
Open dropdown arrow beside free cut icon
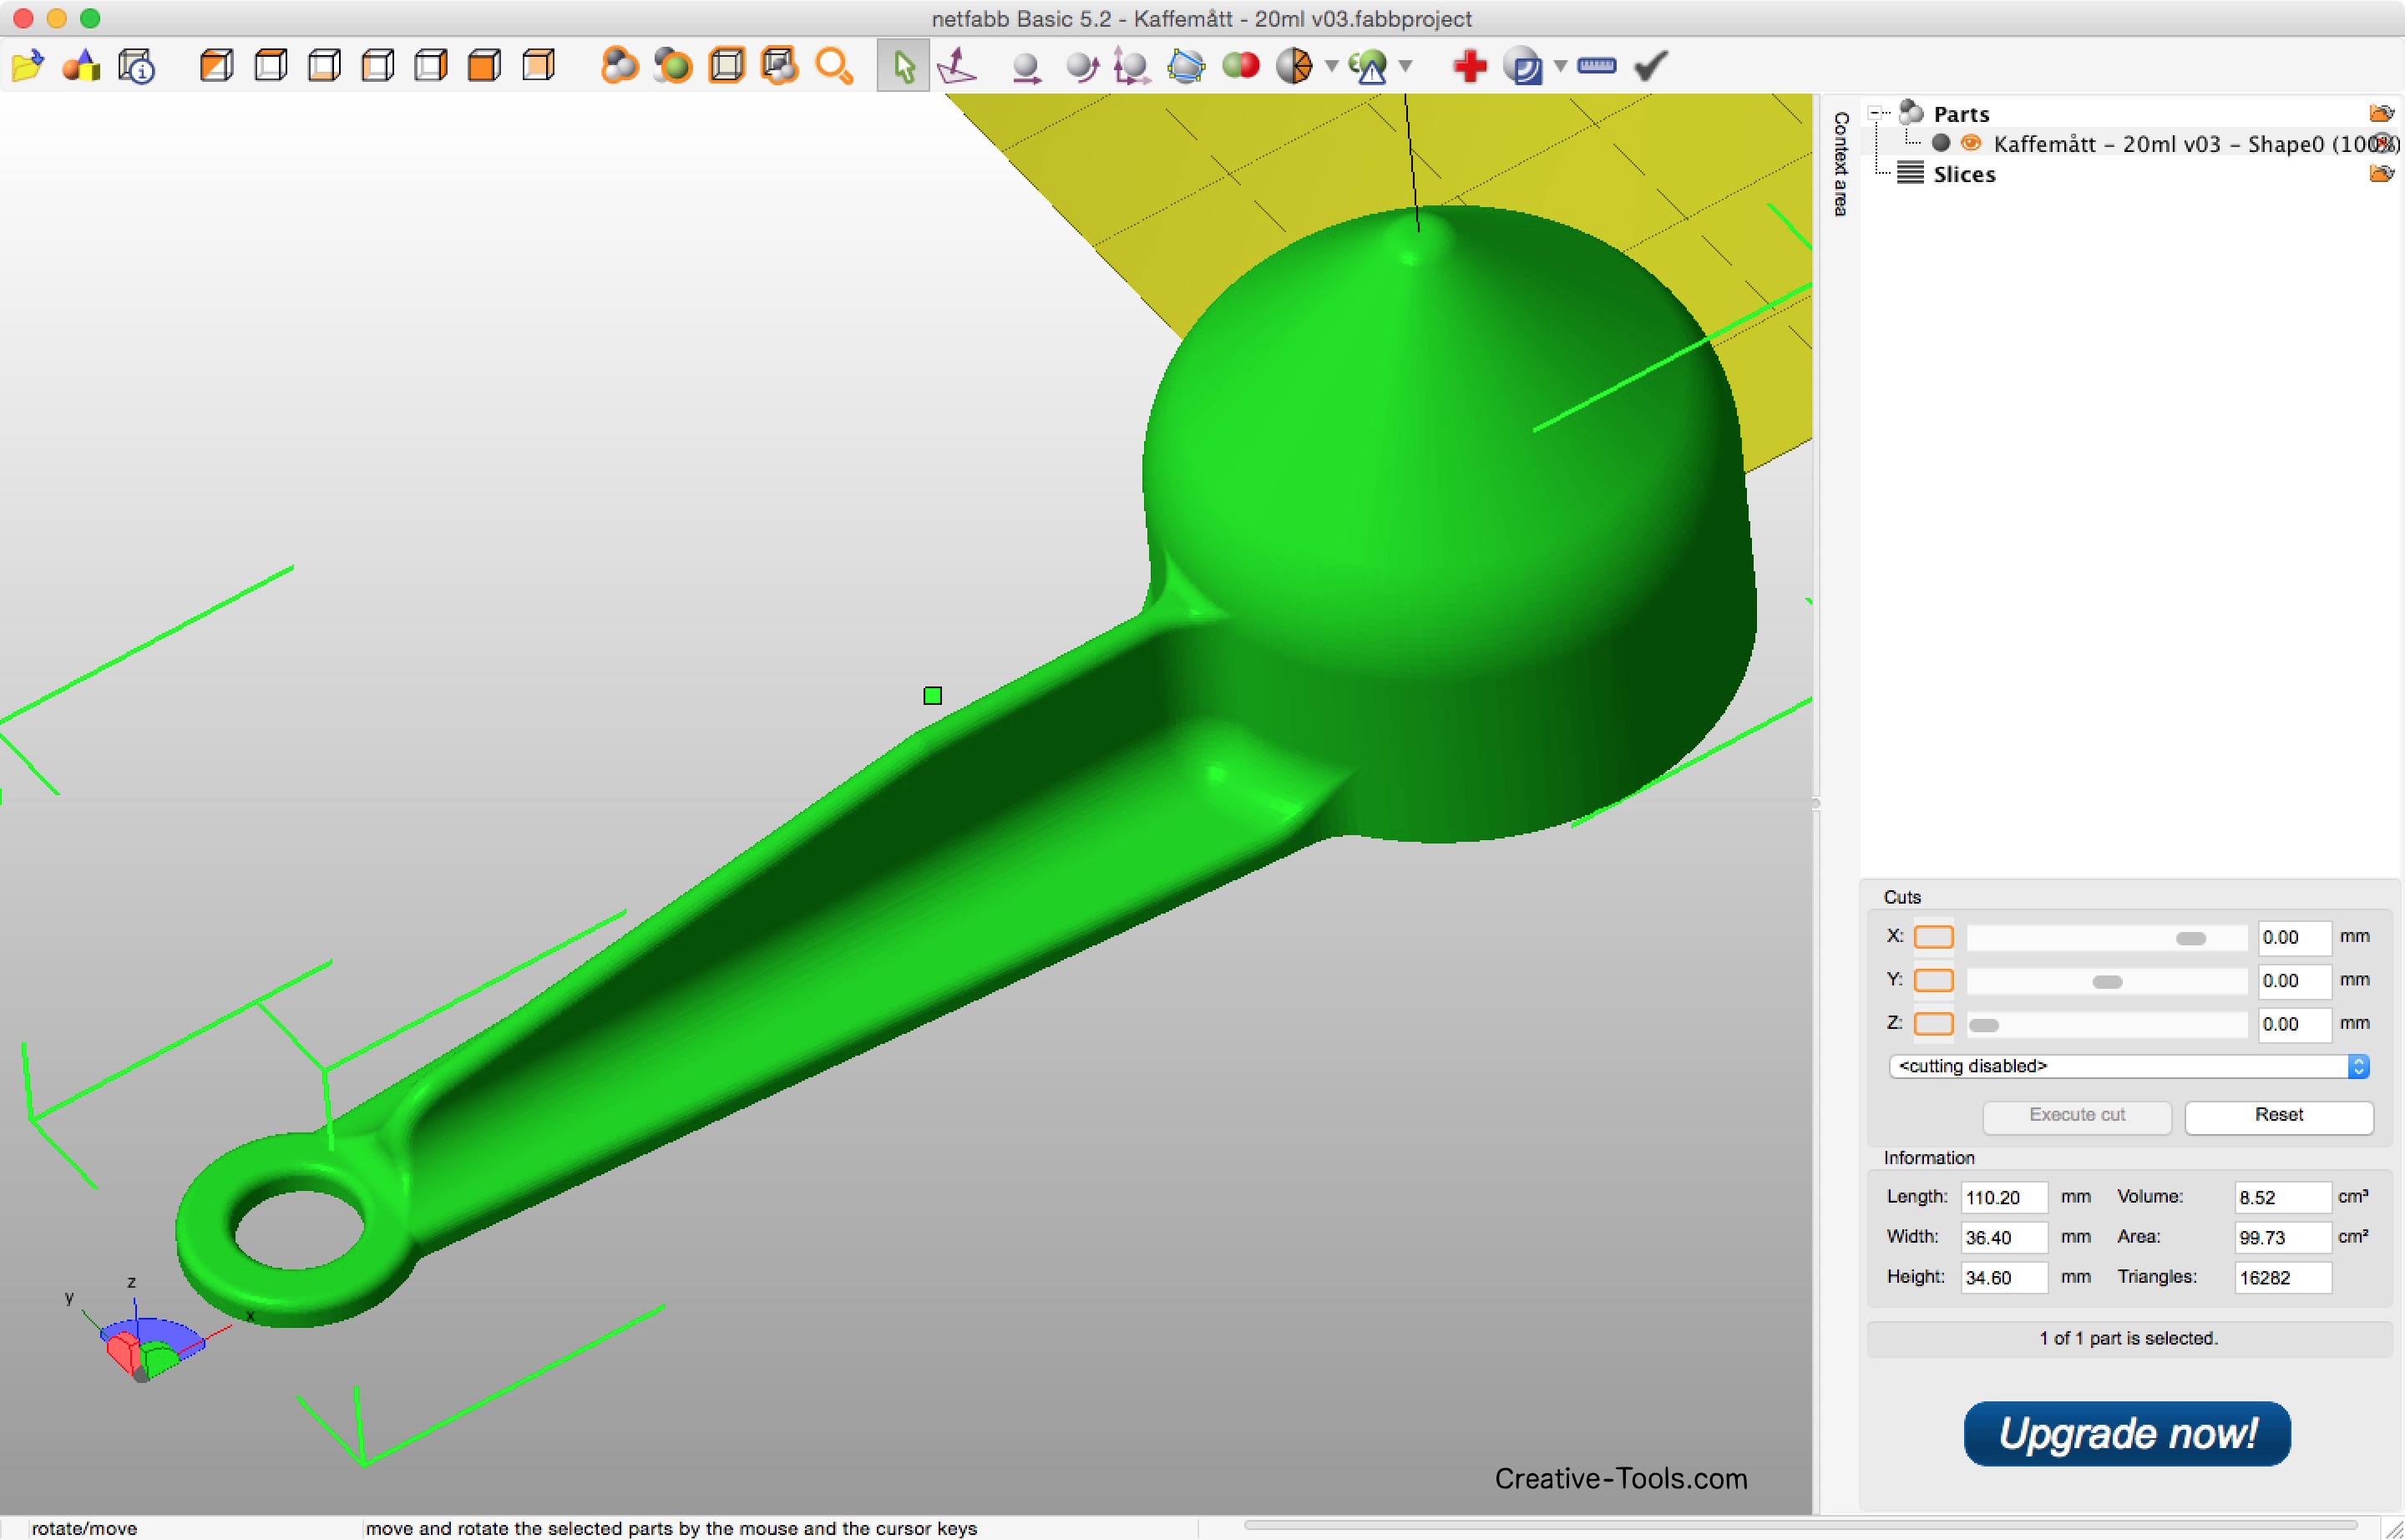click(1331, 67)
